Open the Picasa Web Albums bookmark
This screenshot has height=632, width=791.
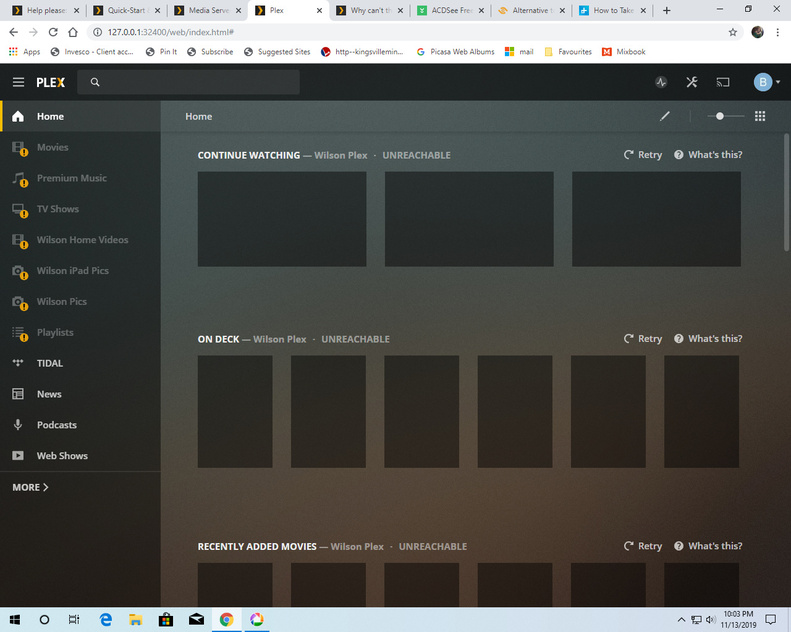coord(456,51)
